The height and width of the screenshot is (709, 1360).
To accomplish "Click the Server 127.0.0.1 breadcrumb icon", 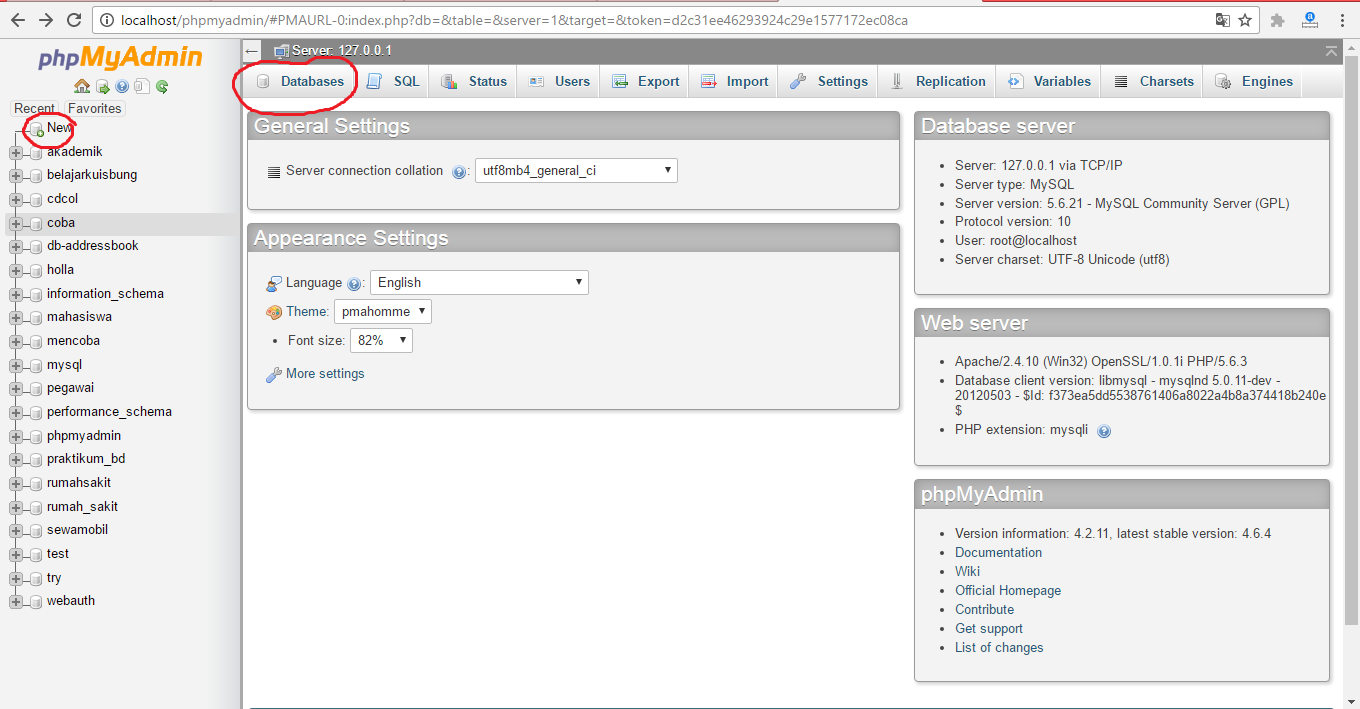I will 281,51.
